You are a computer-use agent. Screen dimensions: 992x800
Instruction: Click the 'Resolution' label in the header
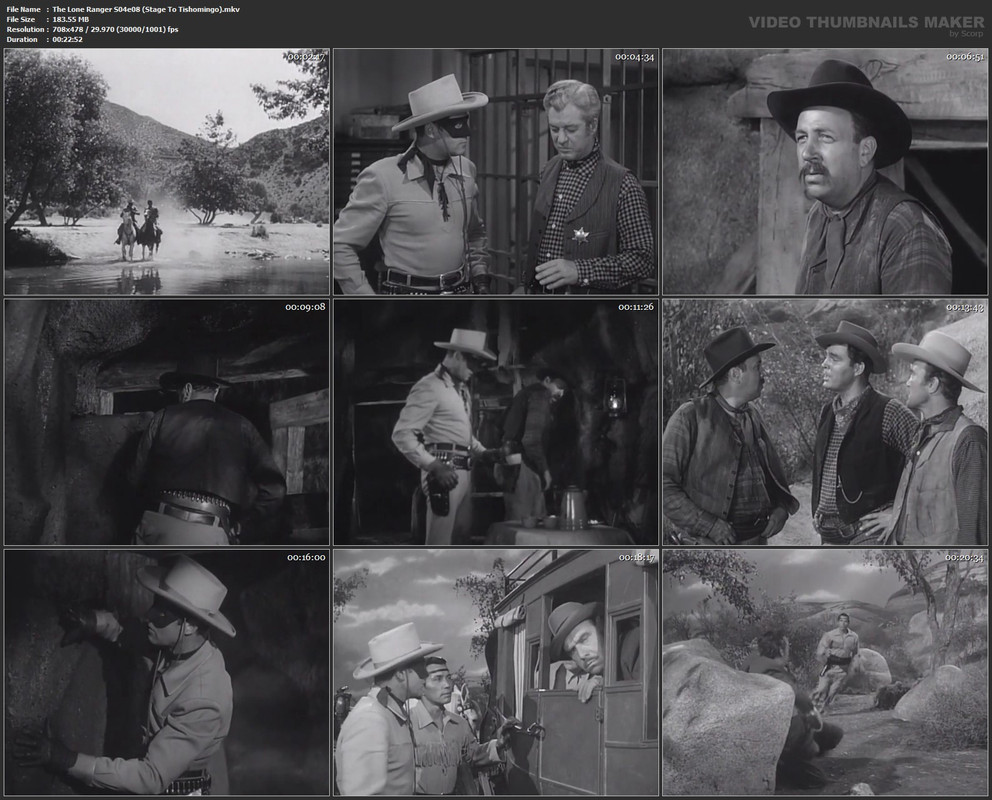(25, 30)
